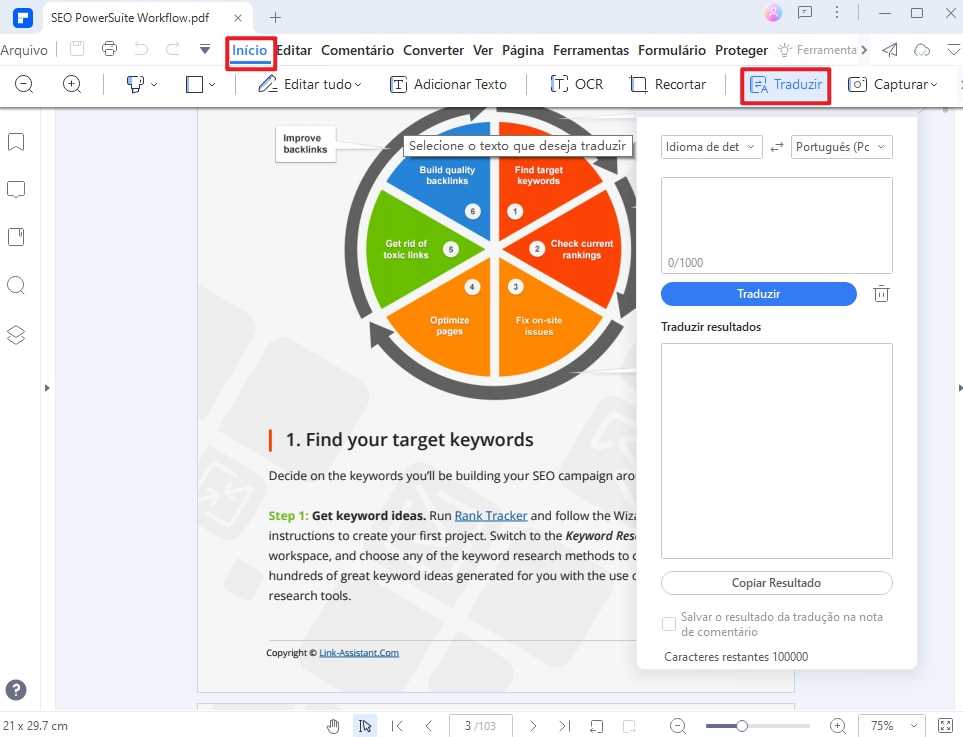The image size is (963, 737).
Task: Expand the right panel arrow
Action: point(960,388)
